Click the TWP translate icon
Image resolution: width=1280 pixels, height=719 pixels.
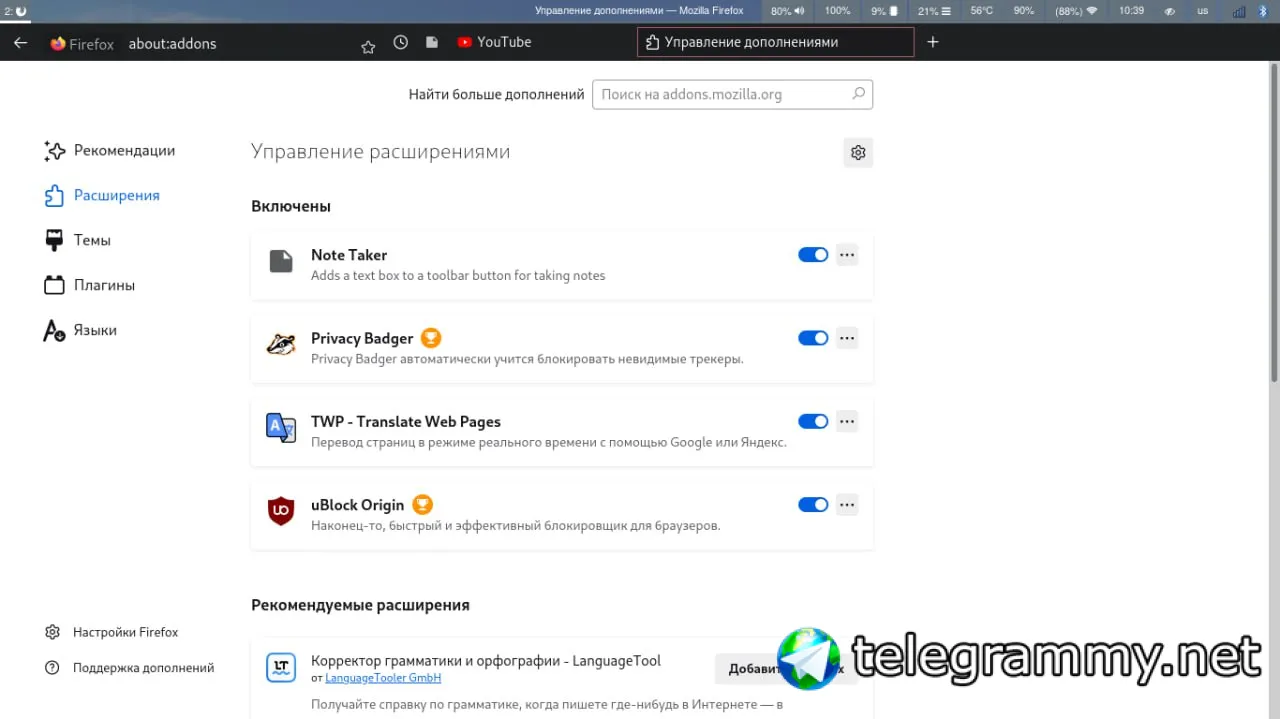coord(281,428)
